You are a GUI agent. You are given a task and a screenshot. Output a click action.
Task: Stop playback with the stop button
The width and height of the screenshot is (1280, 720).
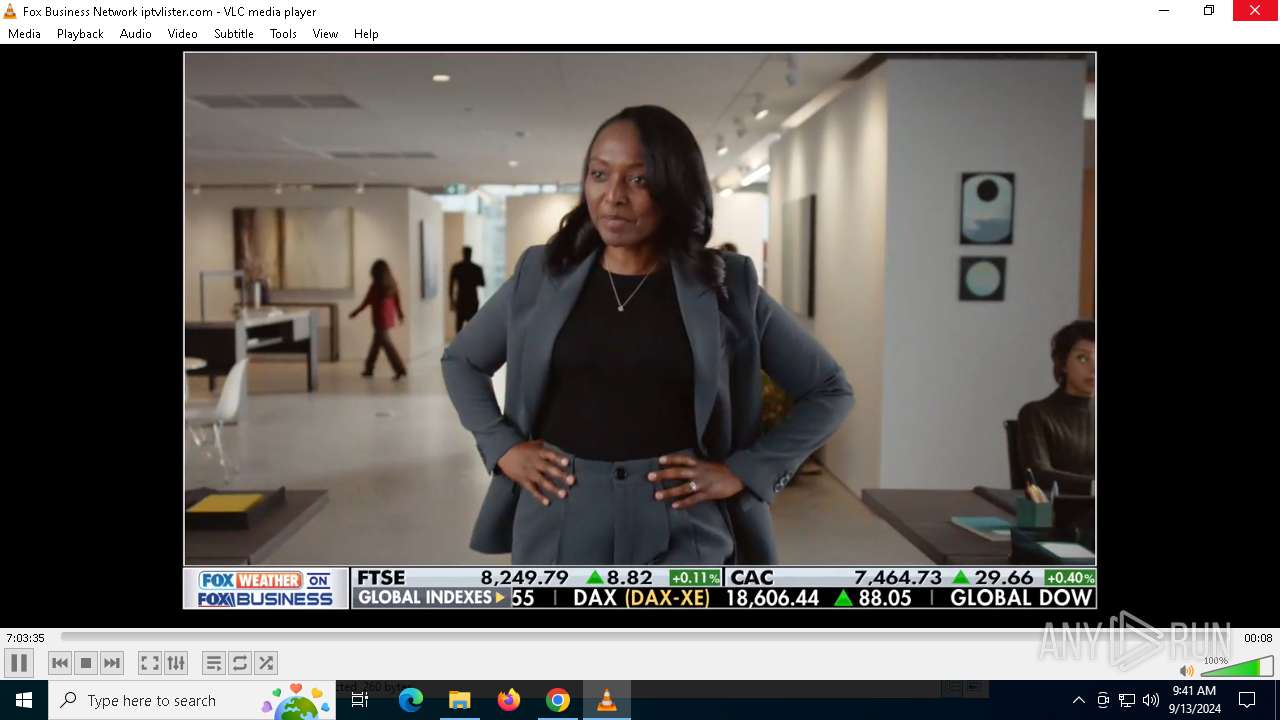tap(86, 663)
